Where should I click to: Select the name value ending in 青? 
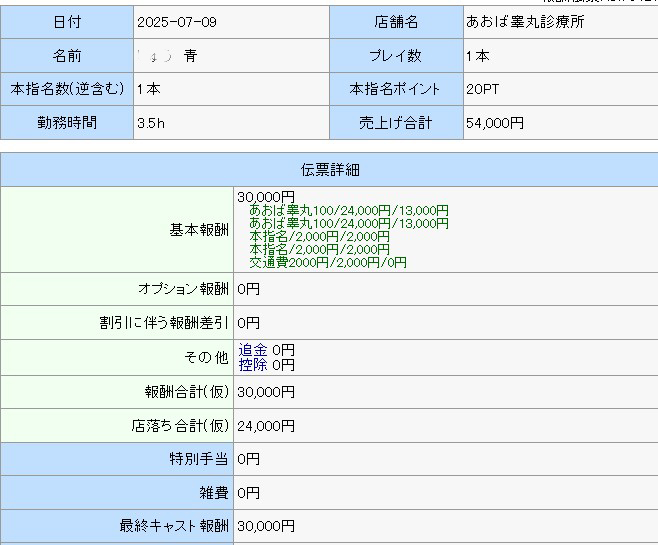point(167,55)
